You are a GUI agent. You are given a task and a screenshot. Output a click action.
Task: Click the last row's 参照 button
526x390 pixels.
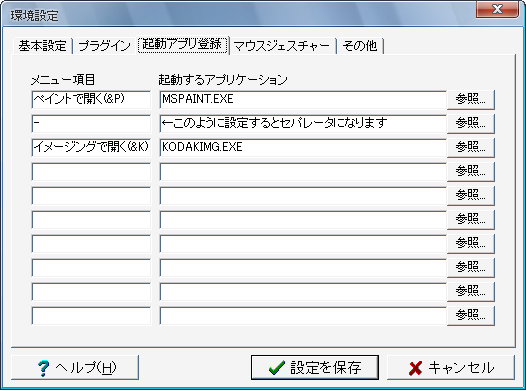471,315
